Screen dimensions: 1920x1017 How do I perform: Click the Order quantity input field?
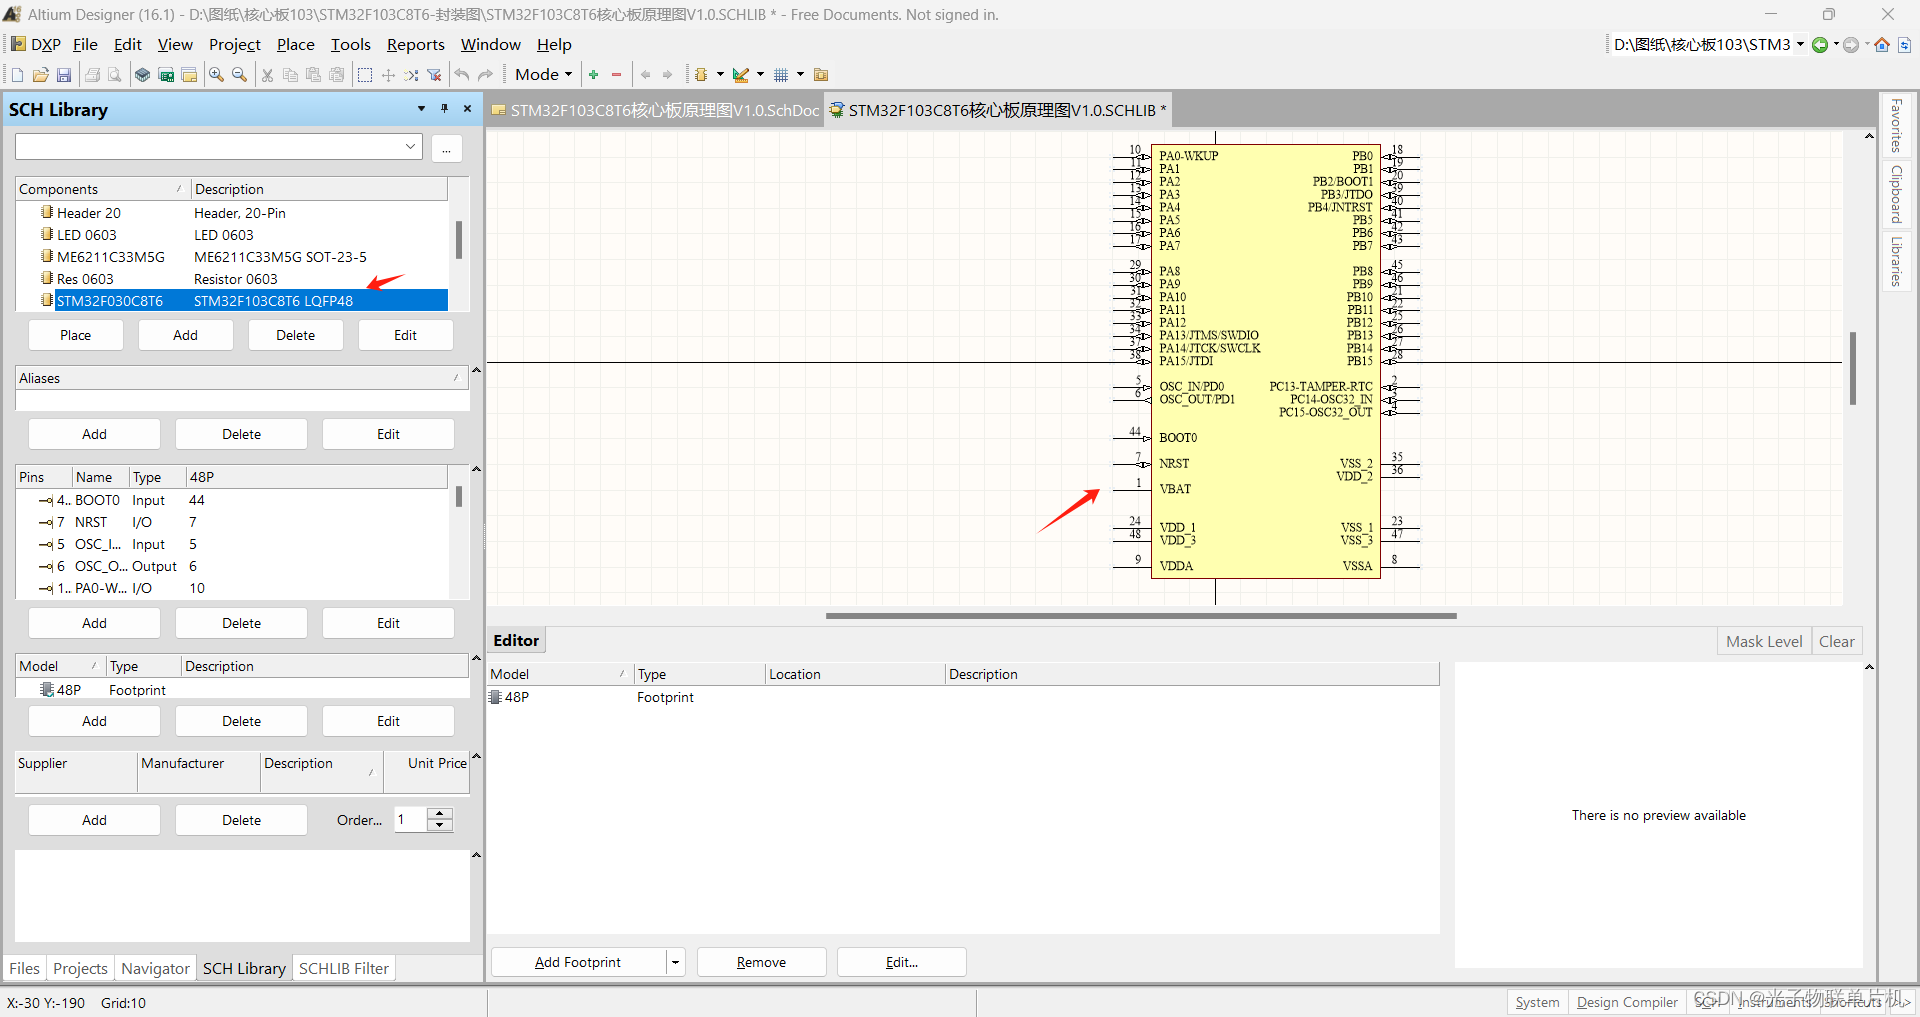pyautogui.click(x=411, y=820)
